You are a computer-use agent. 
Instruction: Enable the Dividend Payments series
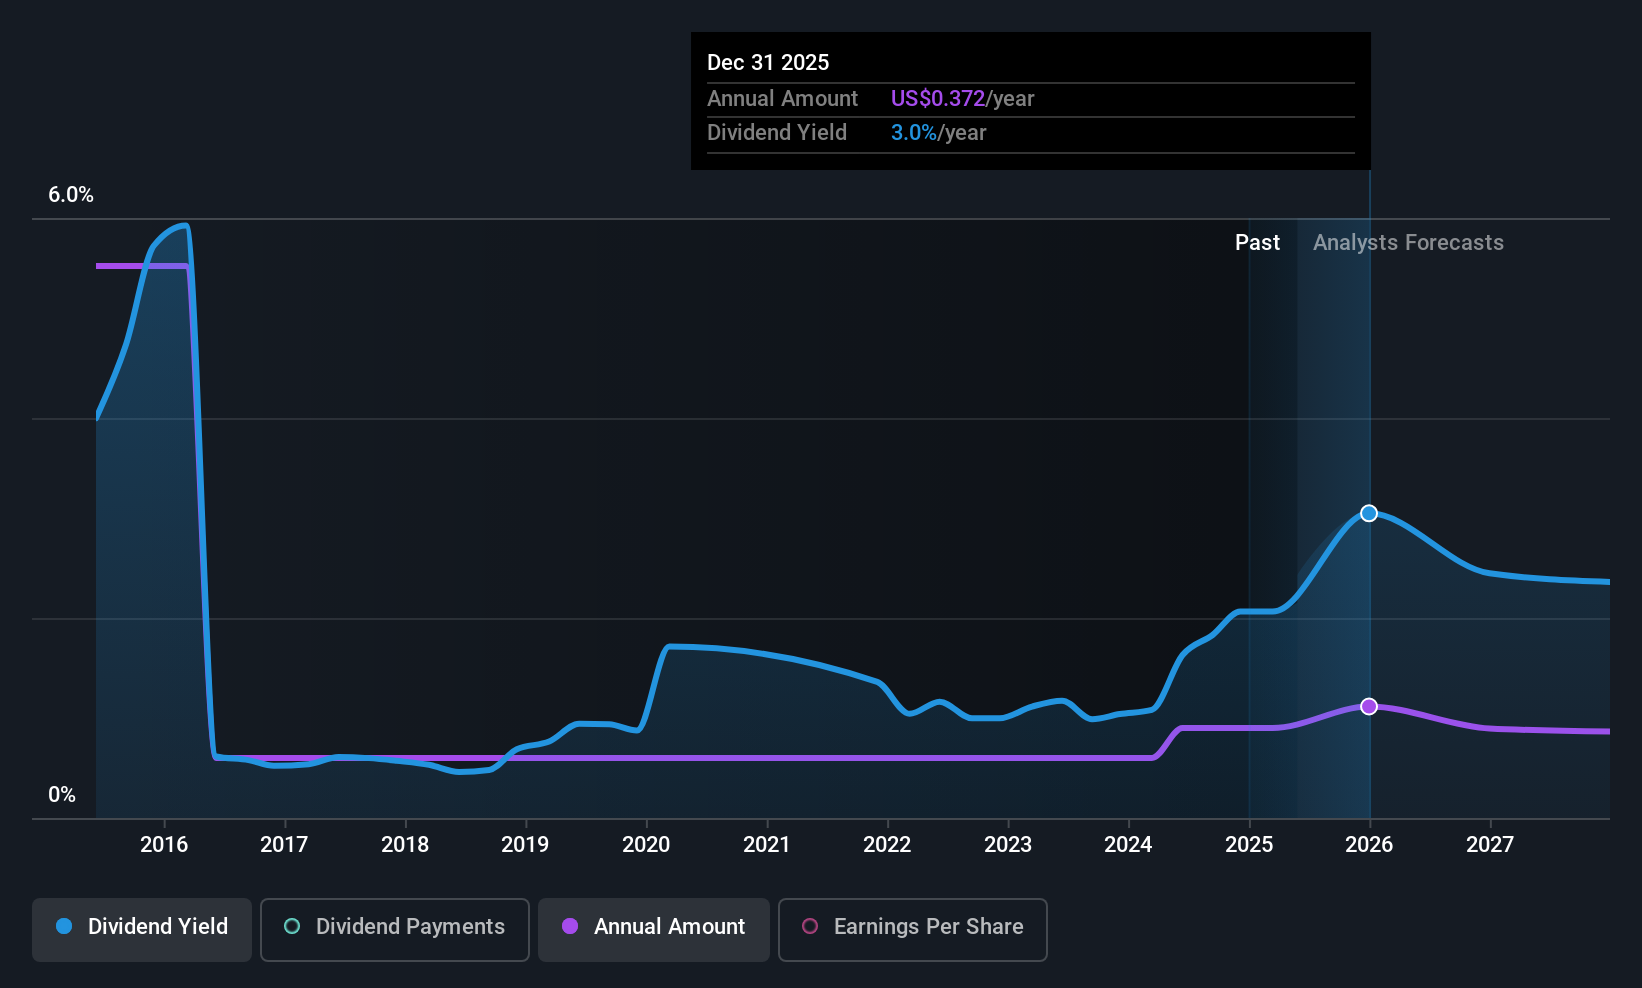tap(394, 929)
